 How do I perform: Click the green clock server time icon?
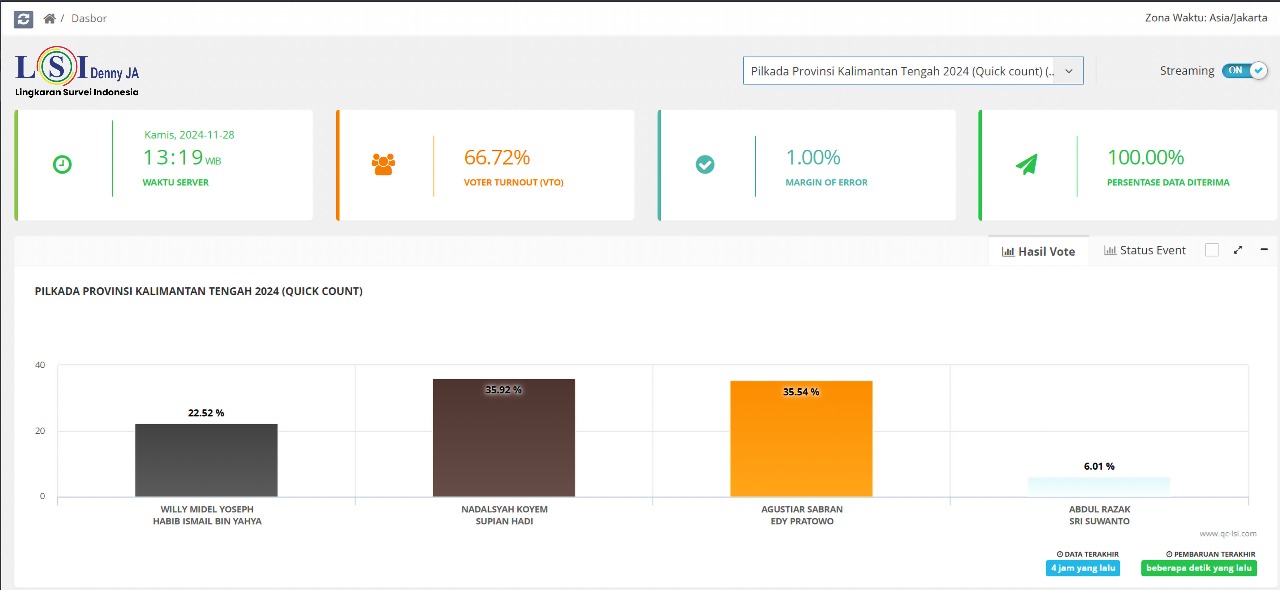pos(62,164)
